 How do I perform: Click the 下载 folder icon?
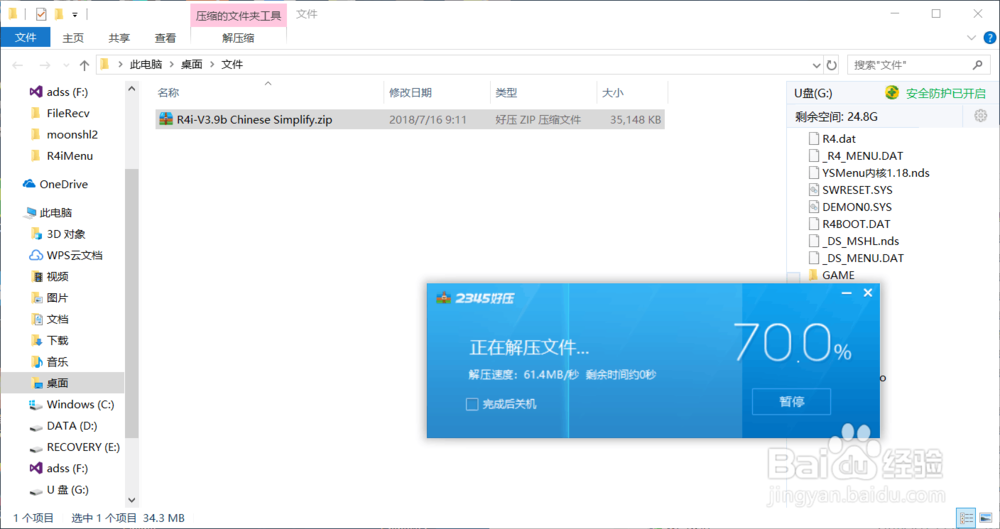click(36, 340)
